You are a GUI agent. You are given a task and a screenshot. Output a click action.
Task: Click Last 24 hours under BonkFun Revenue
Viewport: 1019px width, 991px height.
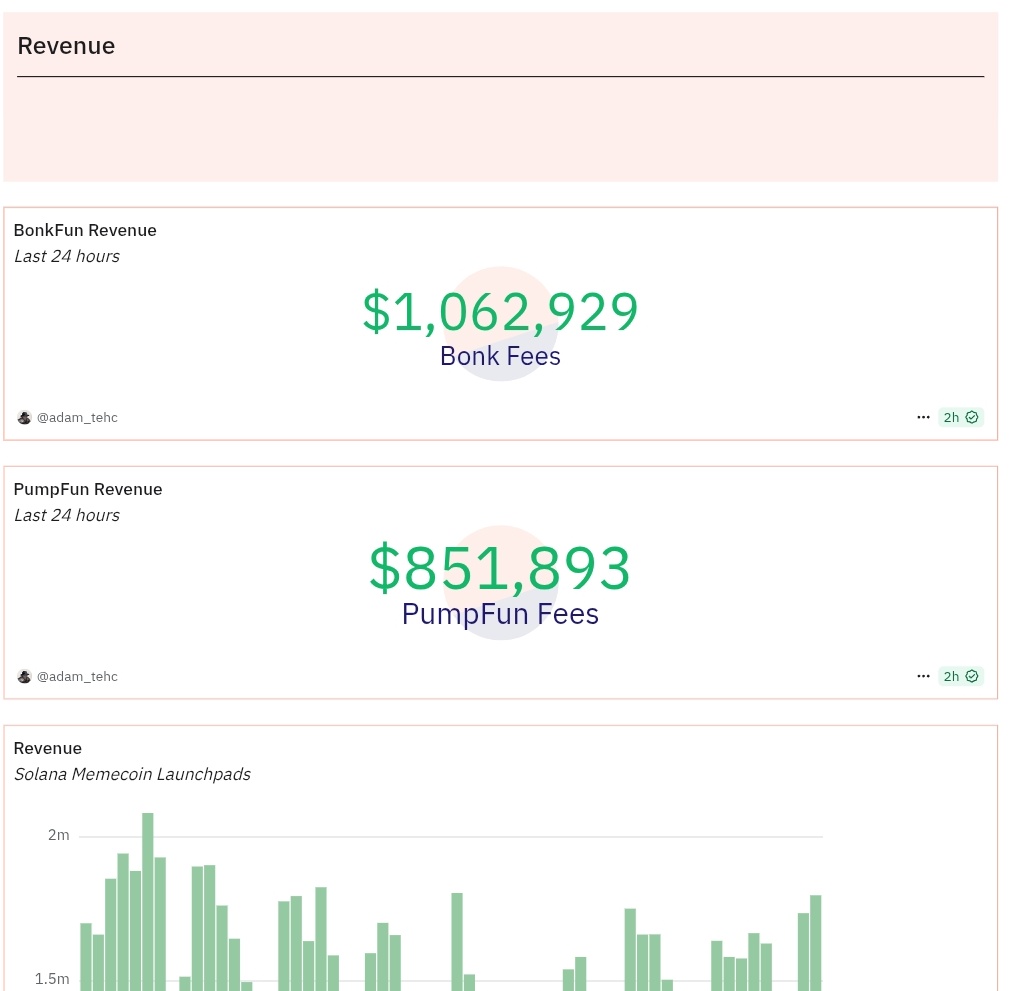(x=67, y=257)
